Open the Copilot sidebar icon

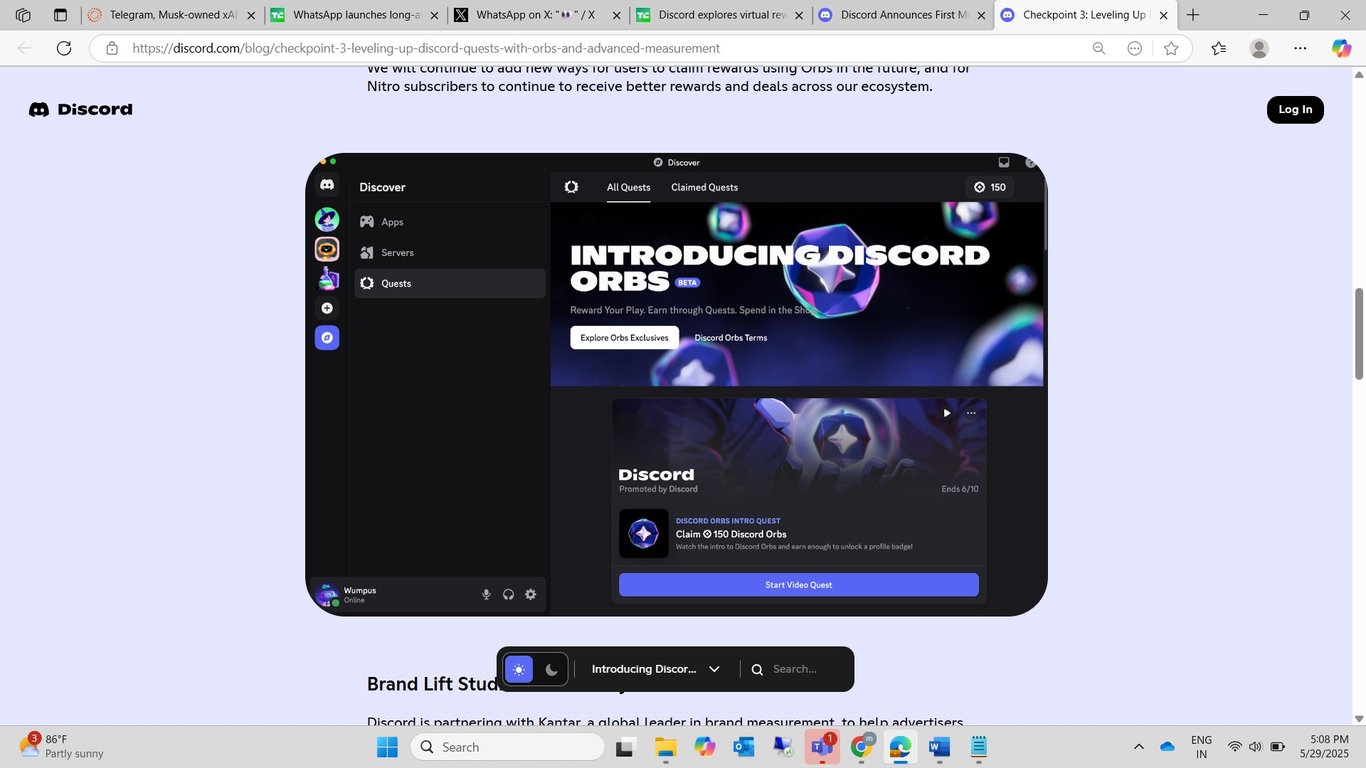(x=1341, y=48)
